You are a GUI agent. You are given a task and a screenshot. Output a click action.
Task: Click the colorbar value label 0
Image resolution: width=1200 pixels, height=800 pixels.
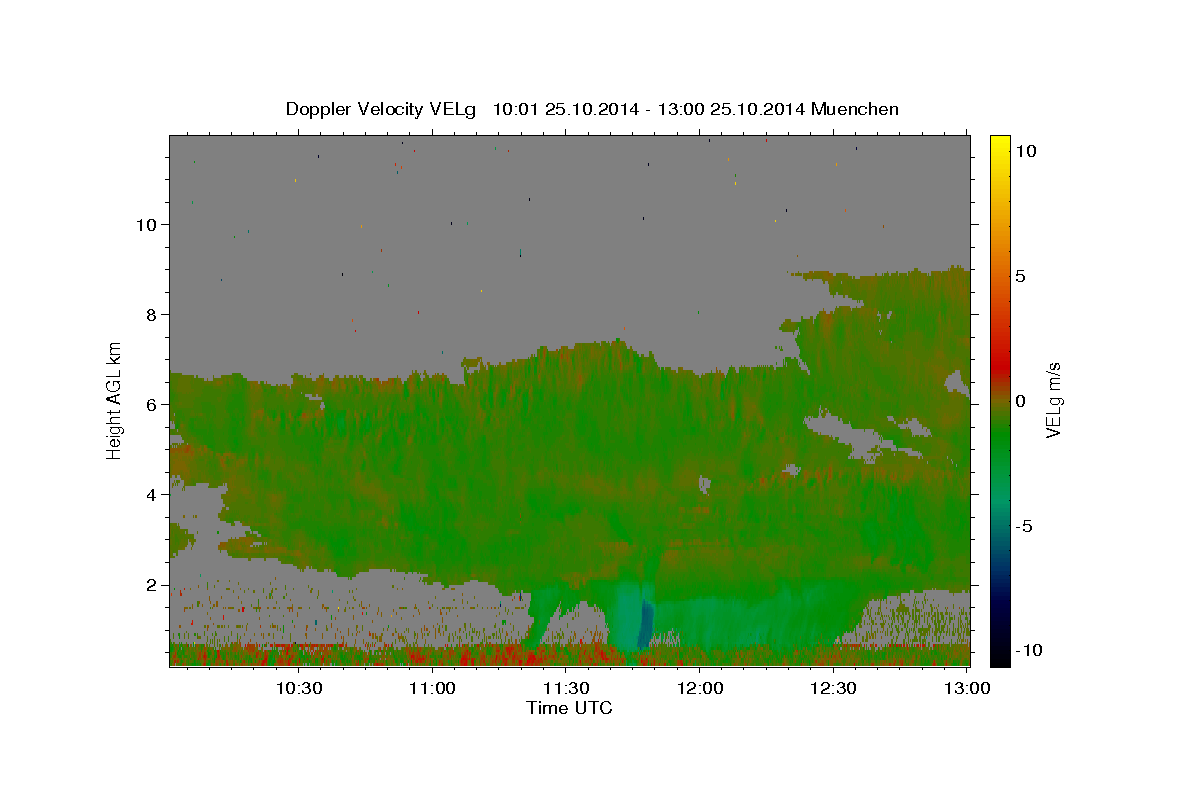[1020, 401]
